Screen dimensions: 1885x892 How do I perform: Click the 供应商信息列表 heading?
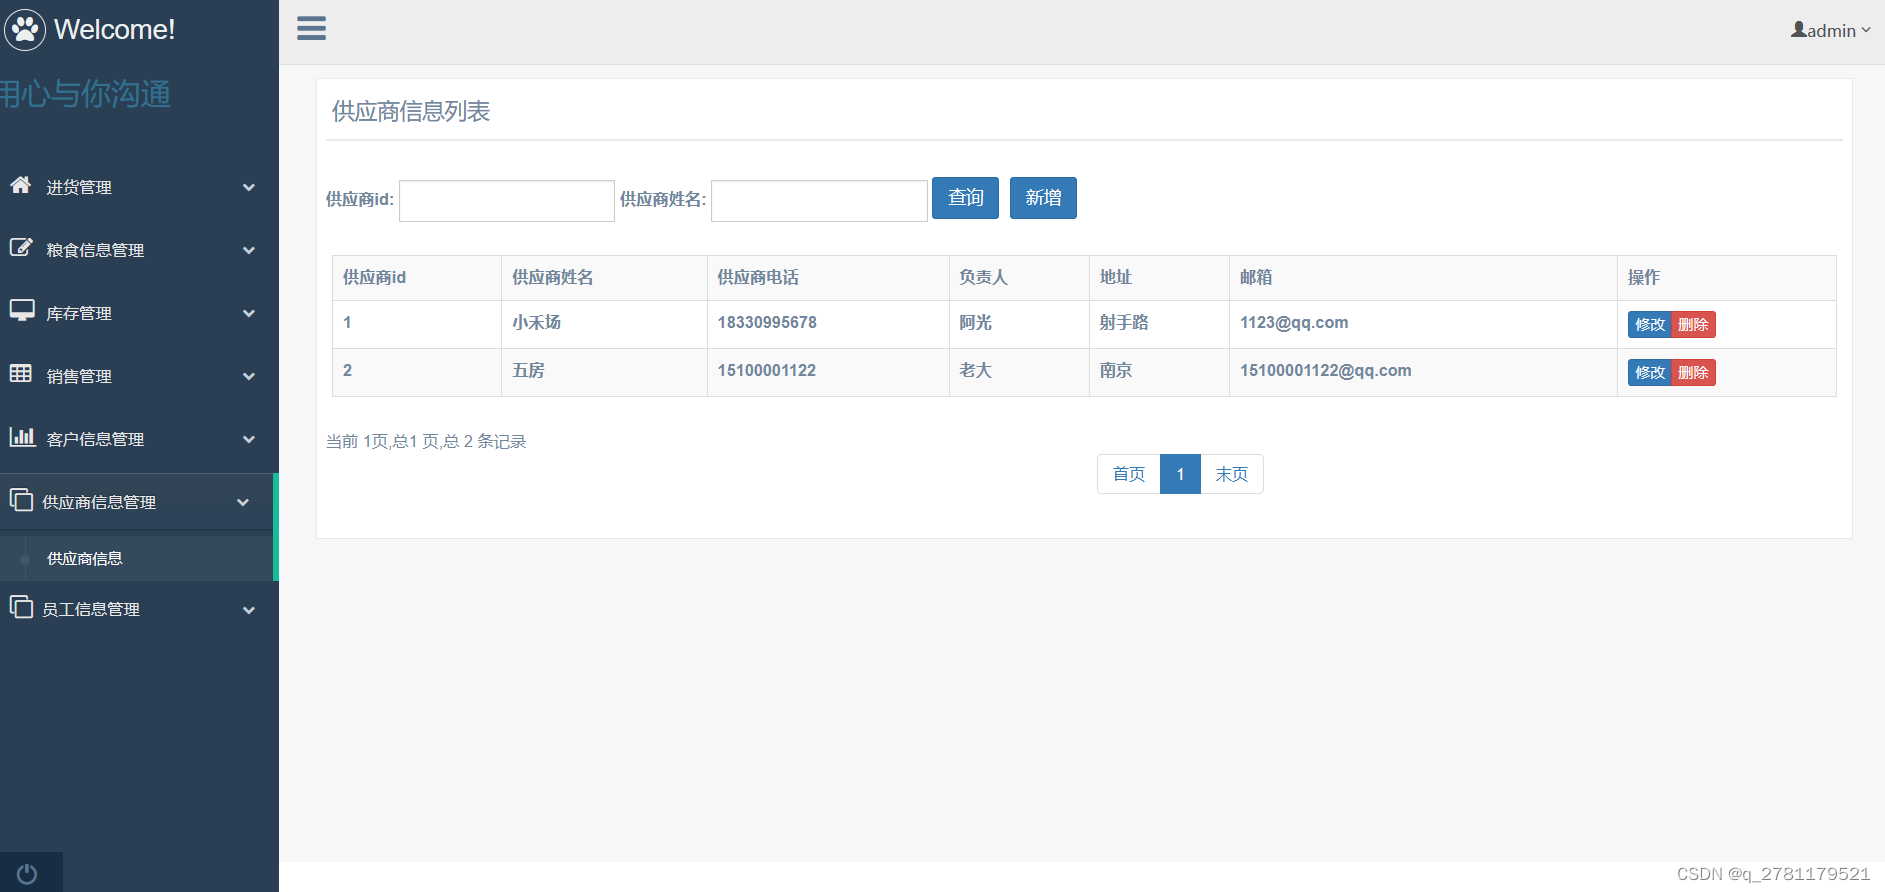tap(411, 111)
